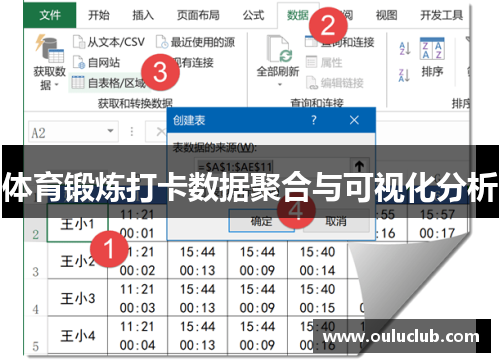500x362 pixels.
Task: Select row header 5
Action: pyautogui.click(x=36, y=335)
